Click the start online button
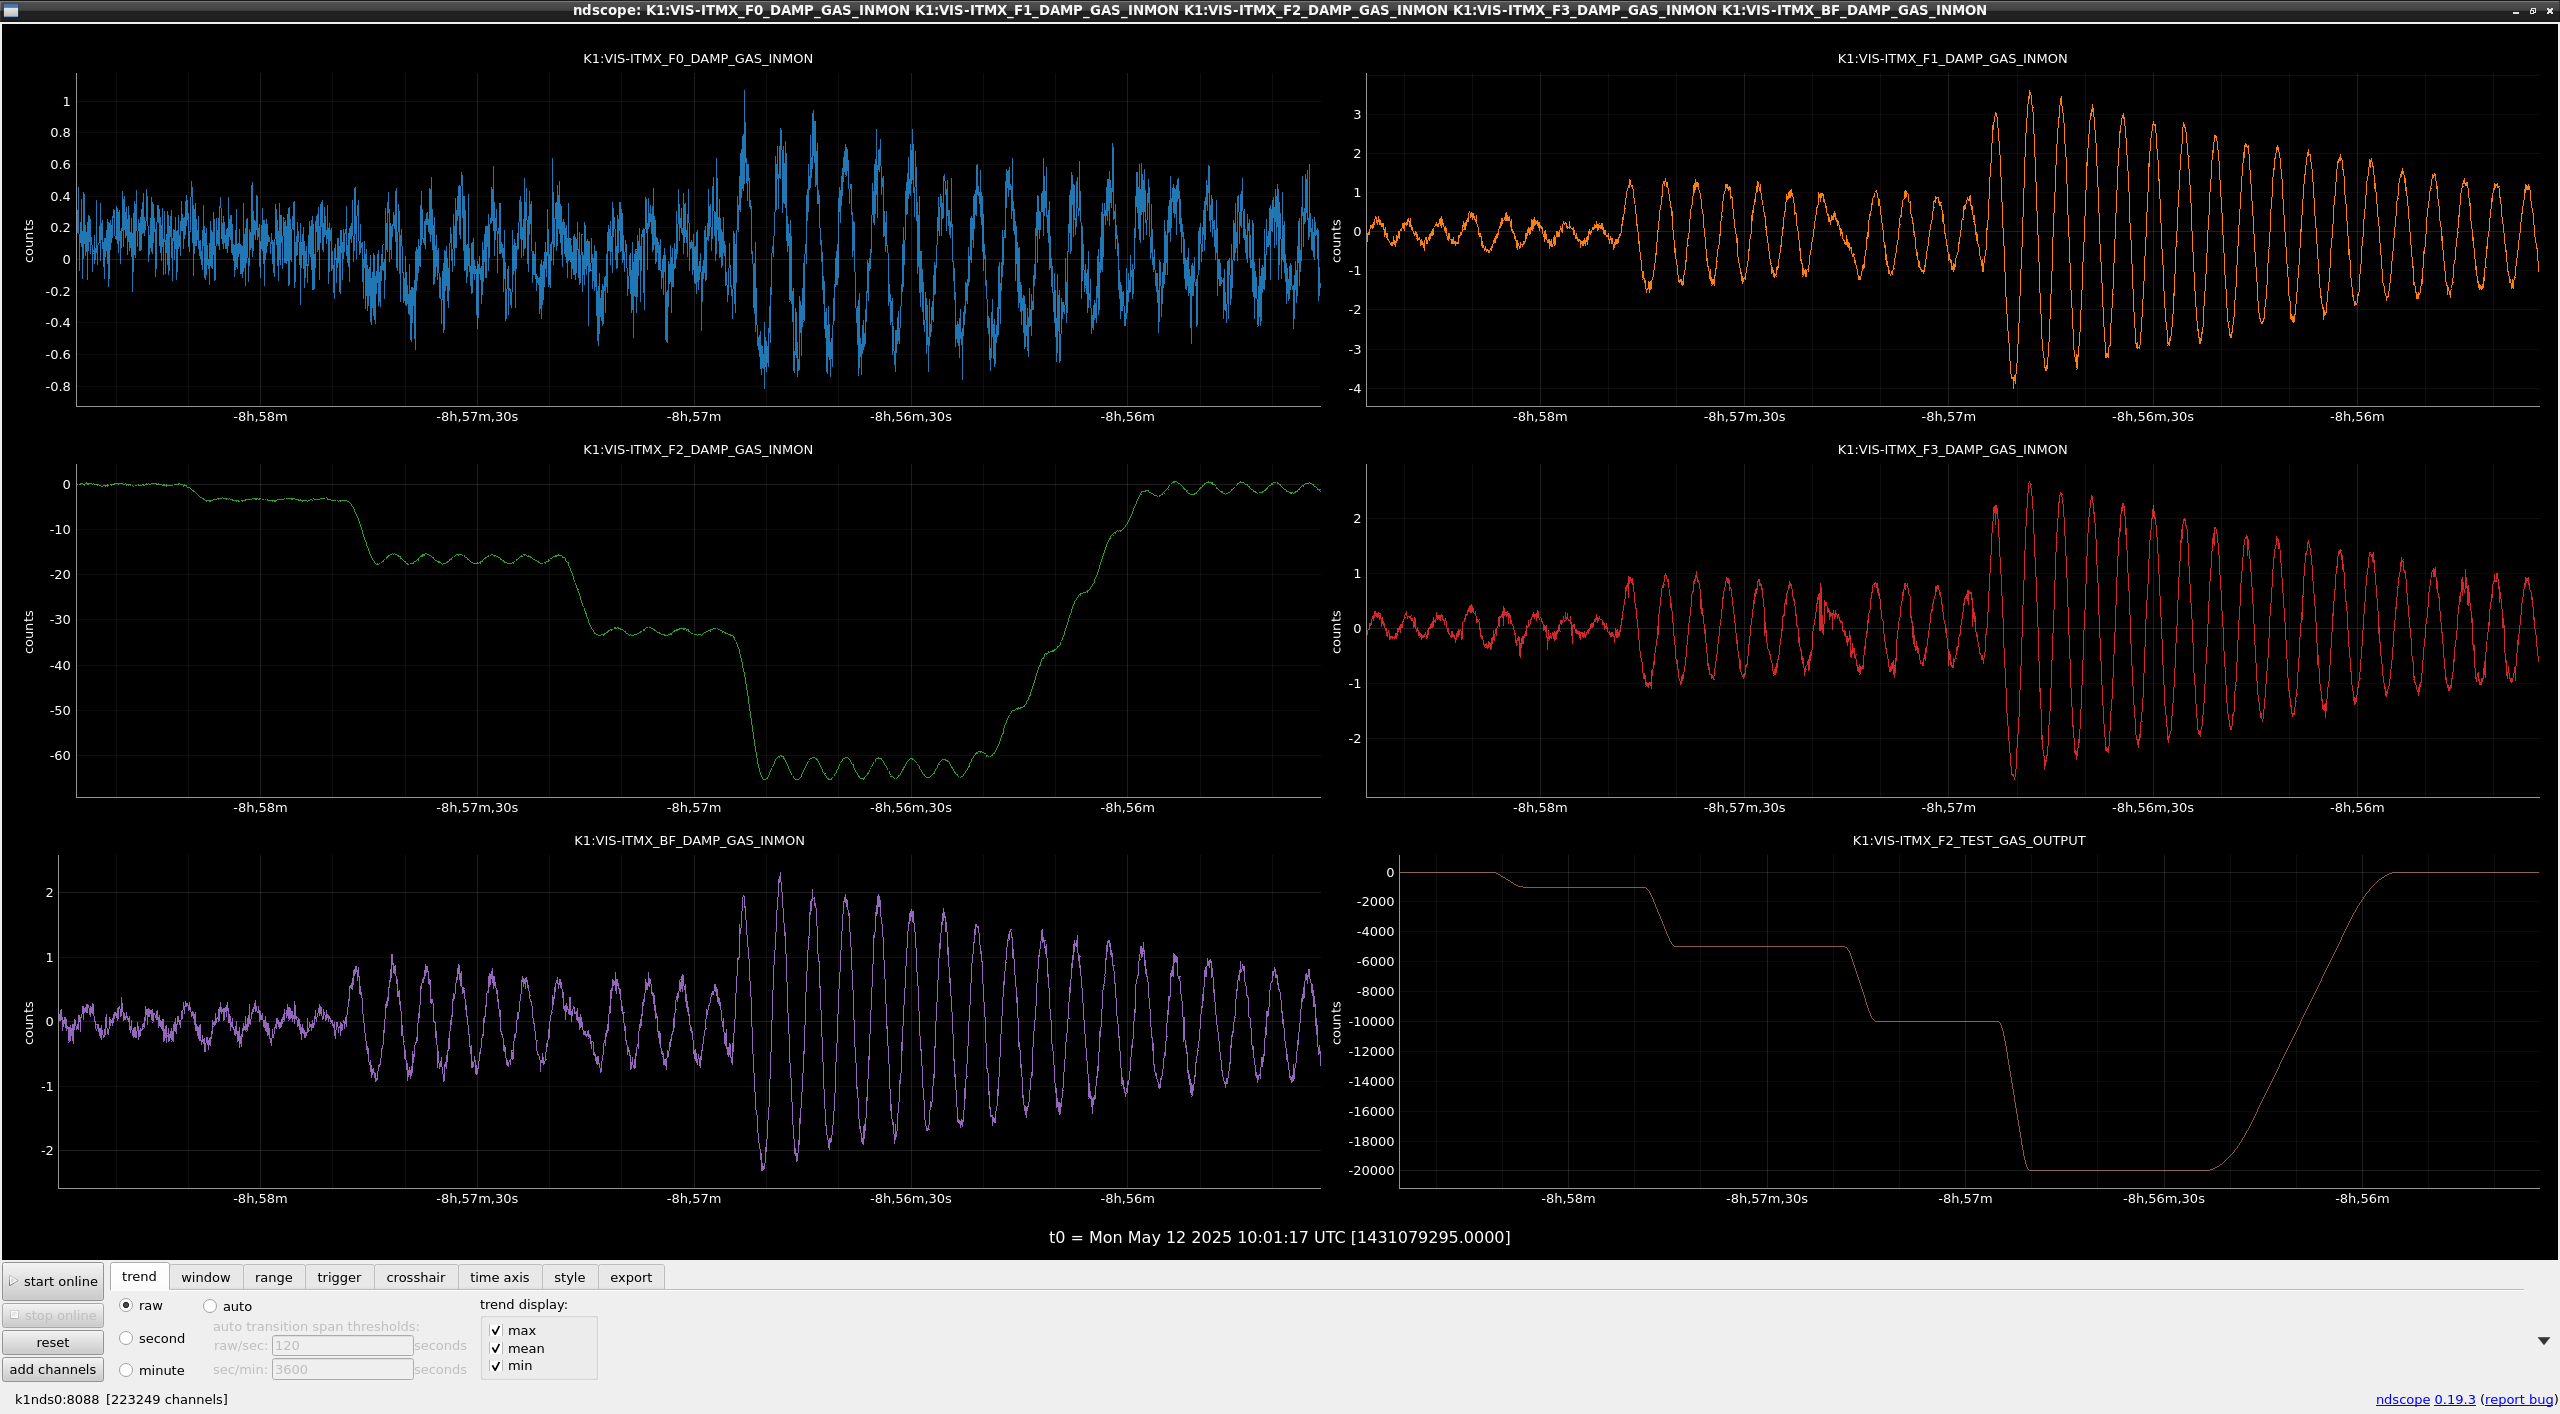The image size is (2560, 1414). pyautogui.click(x=53, y=1281)
